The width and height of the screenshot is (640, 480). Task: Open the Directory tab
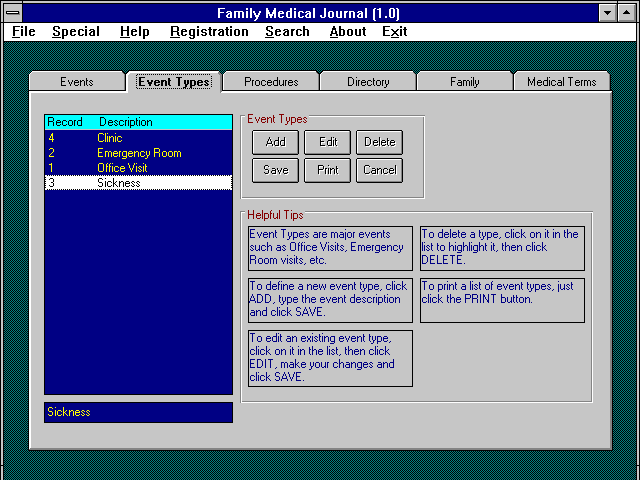tap(368, 82)
